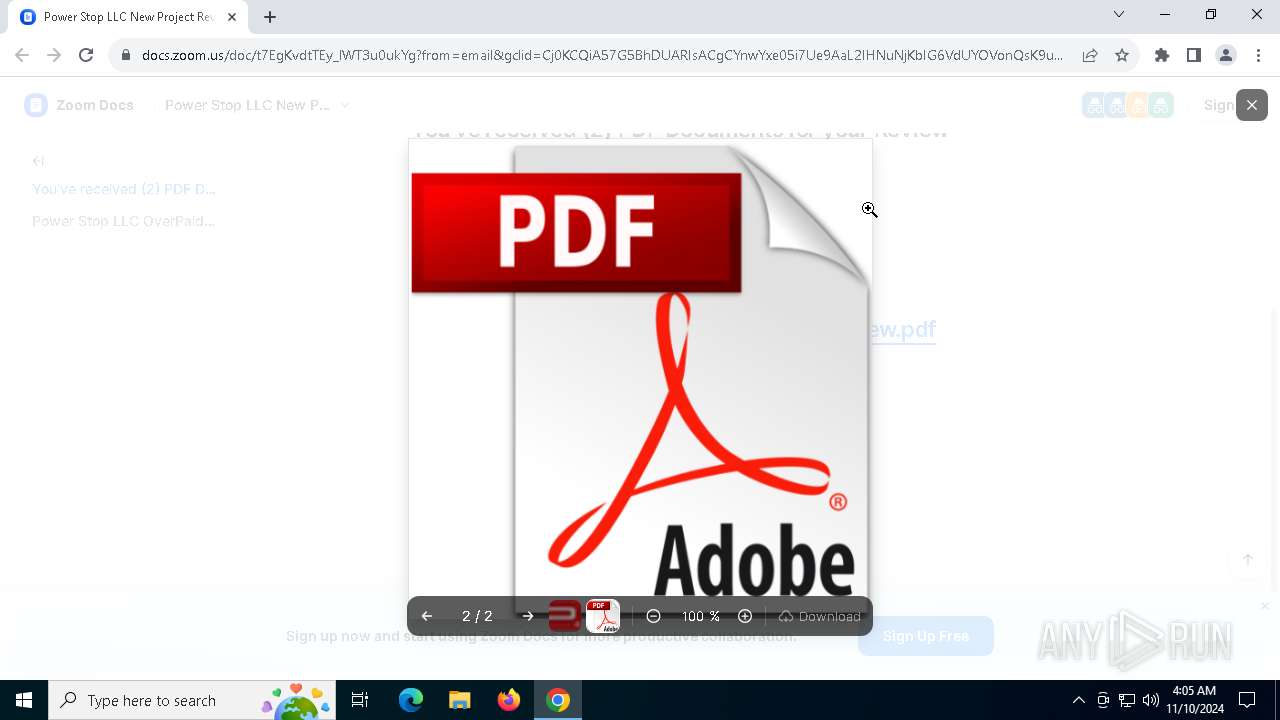
Task: Switch to Chrome on the taskbar
Action: pos(558,700)
